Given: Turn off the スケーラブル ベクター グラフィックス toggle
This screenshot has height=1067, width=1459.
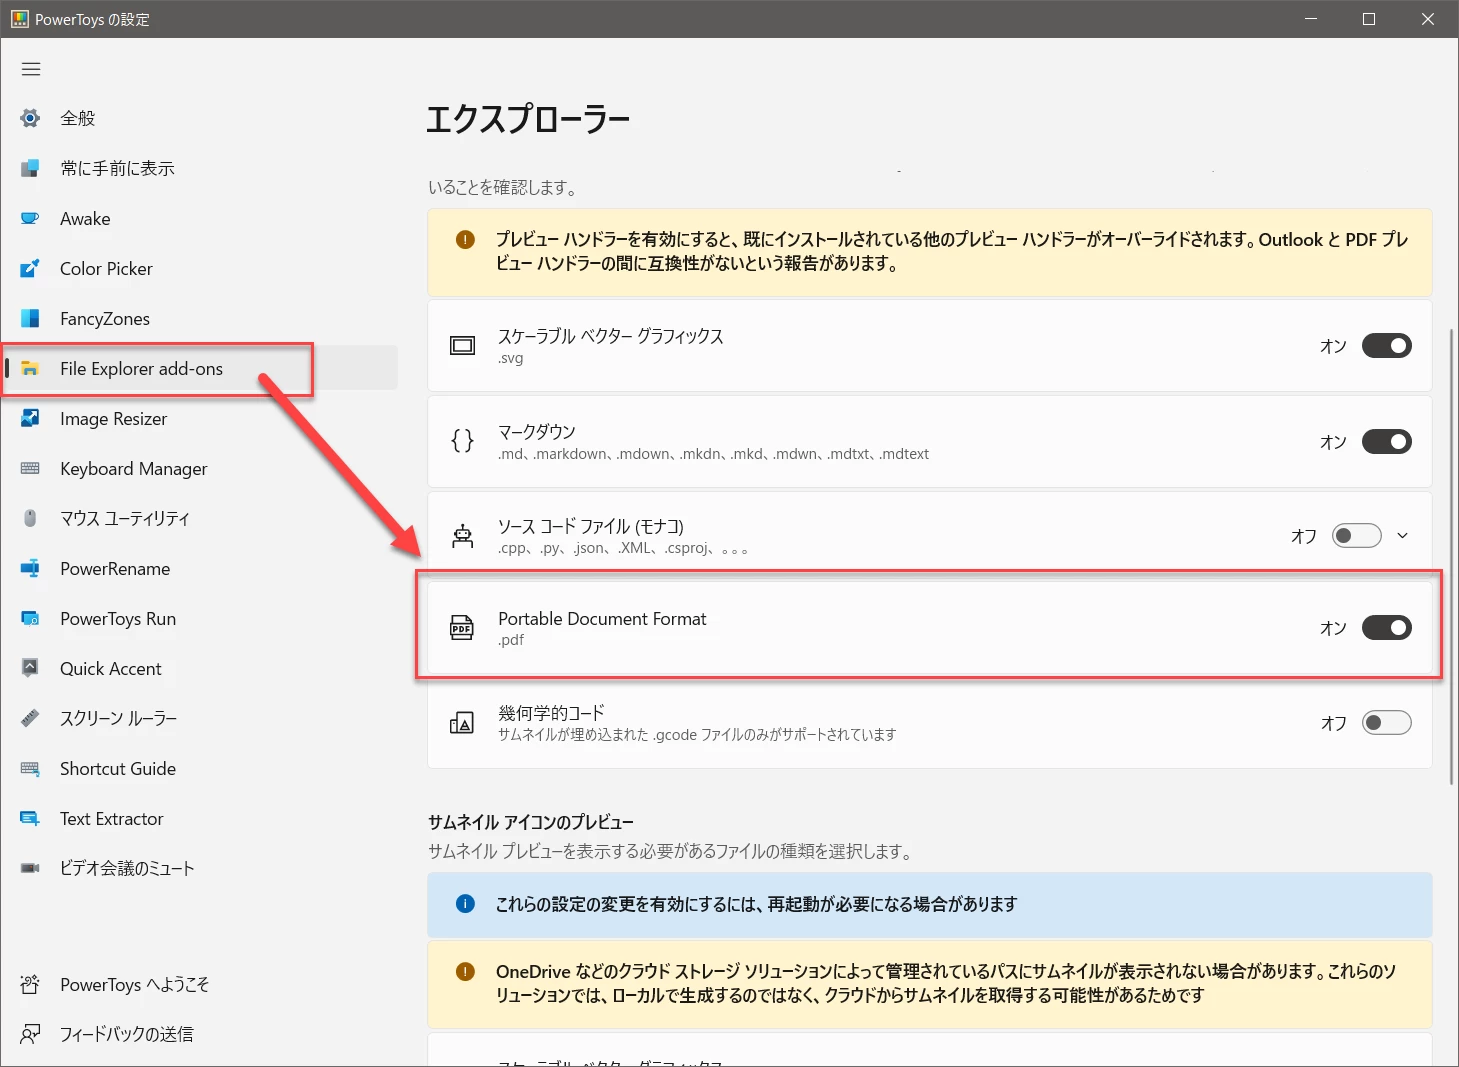Looking at the screenshot, I should 1386,346.
